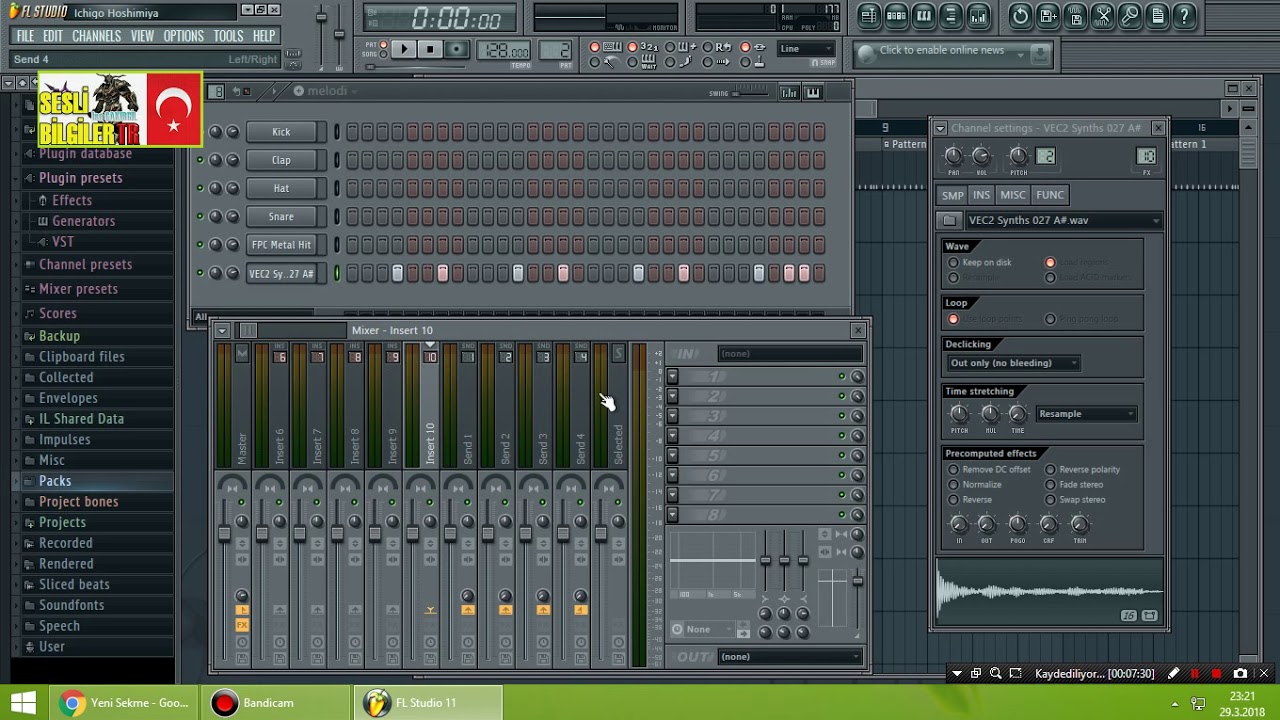1280x720 pixels.
Task: Click the tempo value field
Action: coord(505,50)
